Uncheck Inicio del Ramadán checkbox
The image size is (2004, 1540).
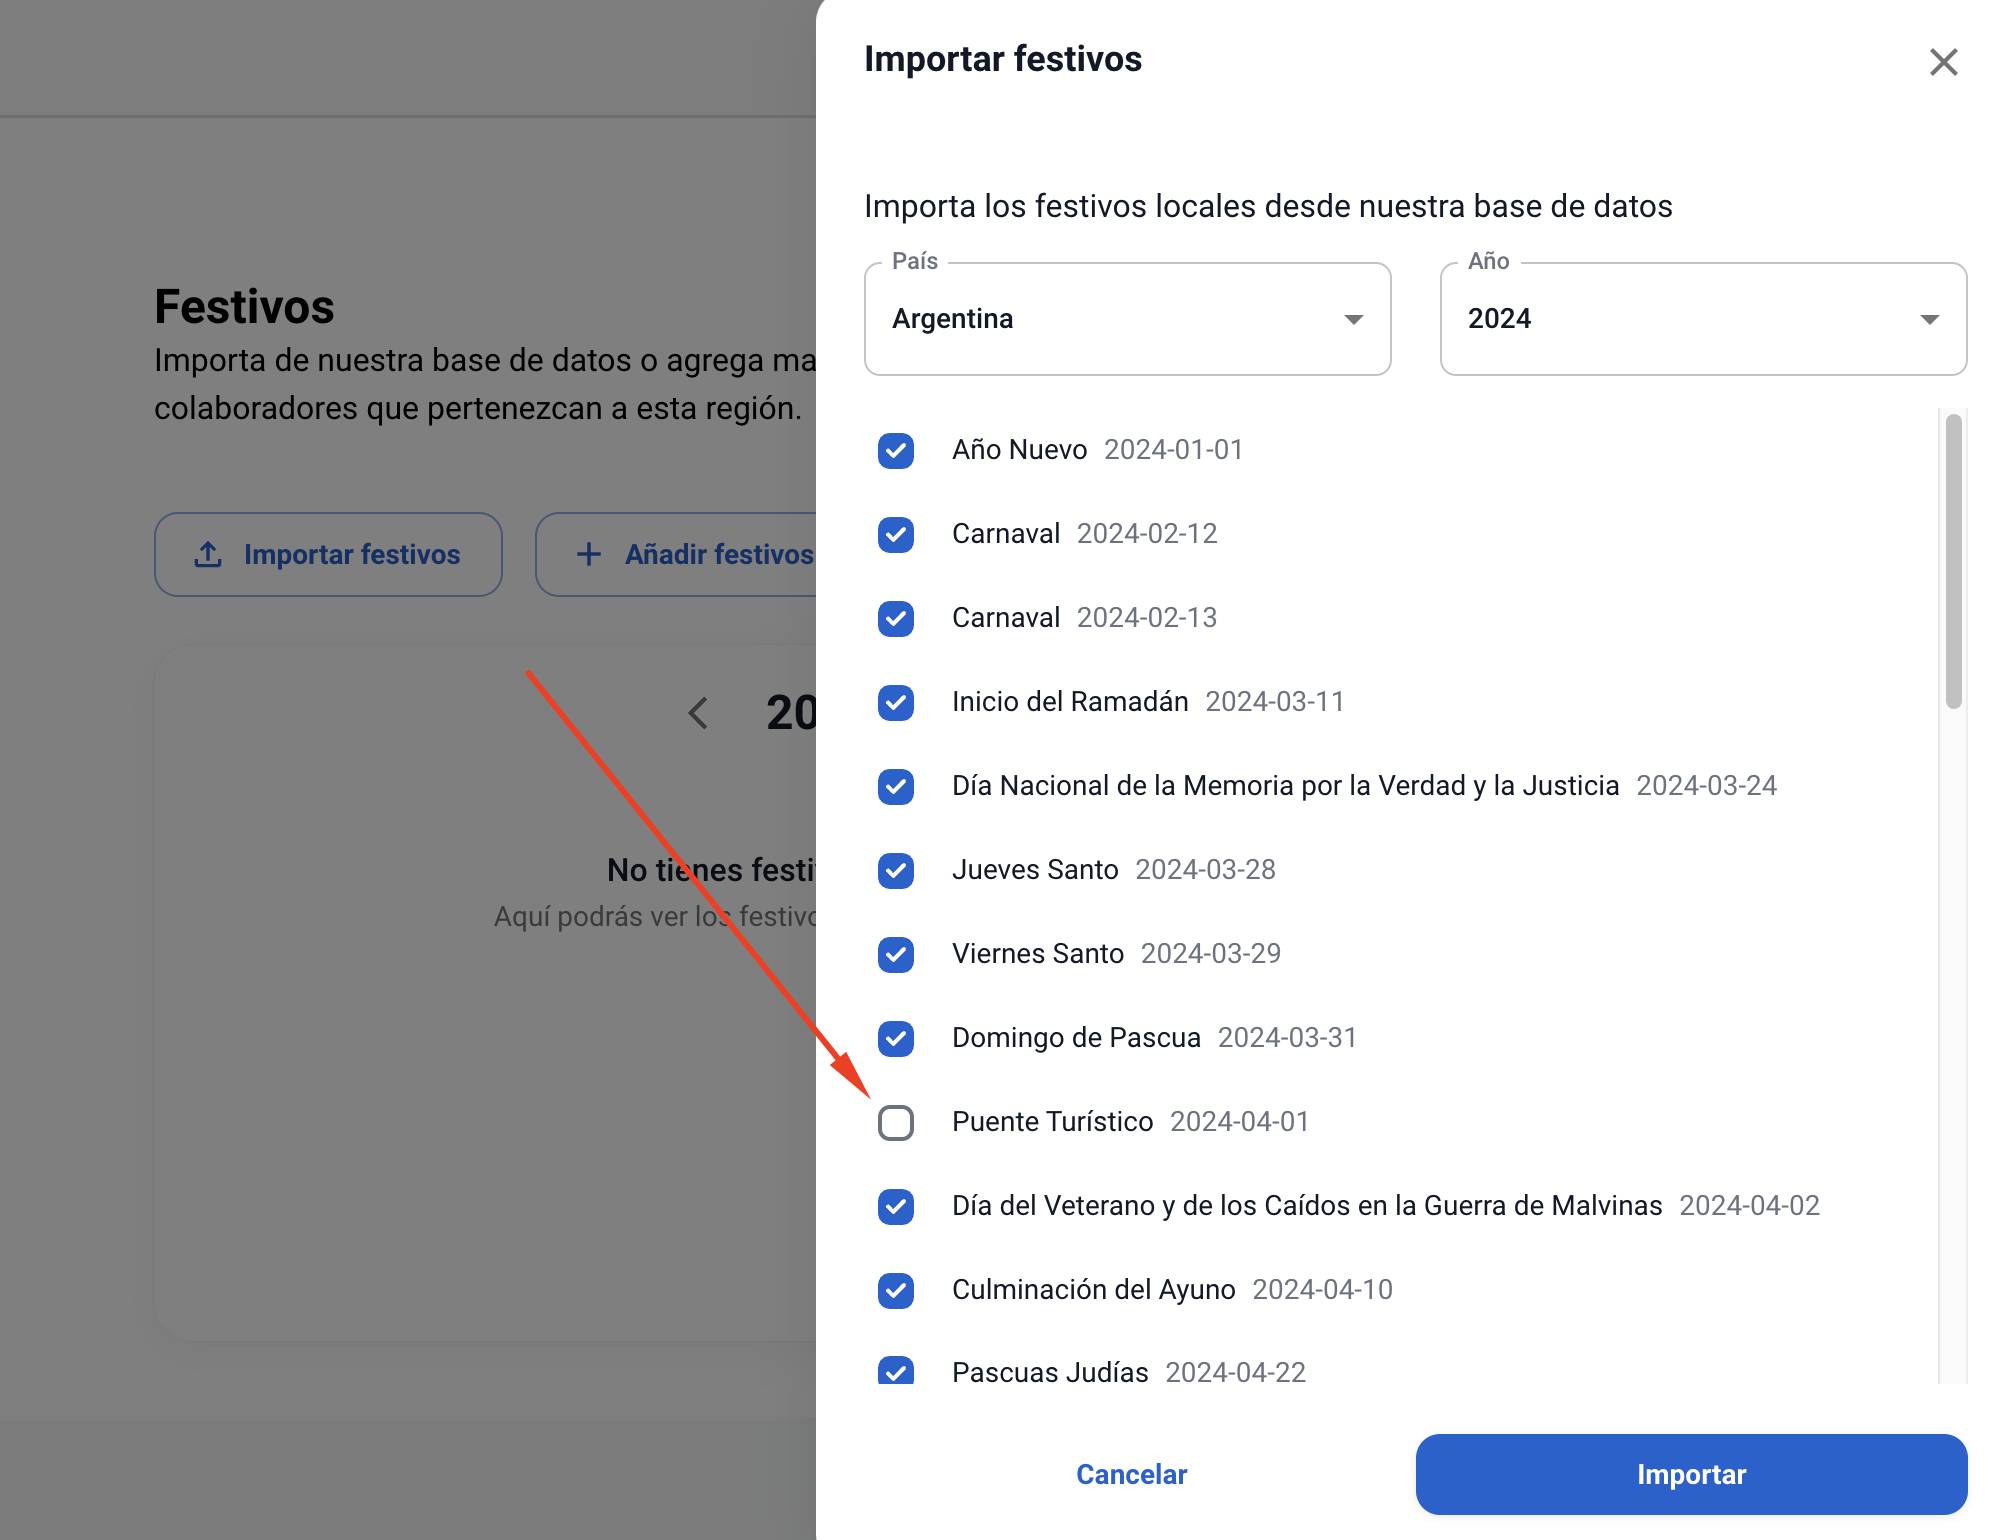[x=896, y=702]
